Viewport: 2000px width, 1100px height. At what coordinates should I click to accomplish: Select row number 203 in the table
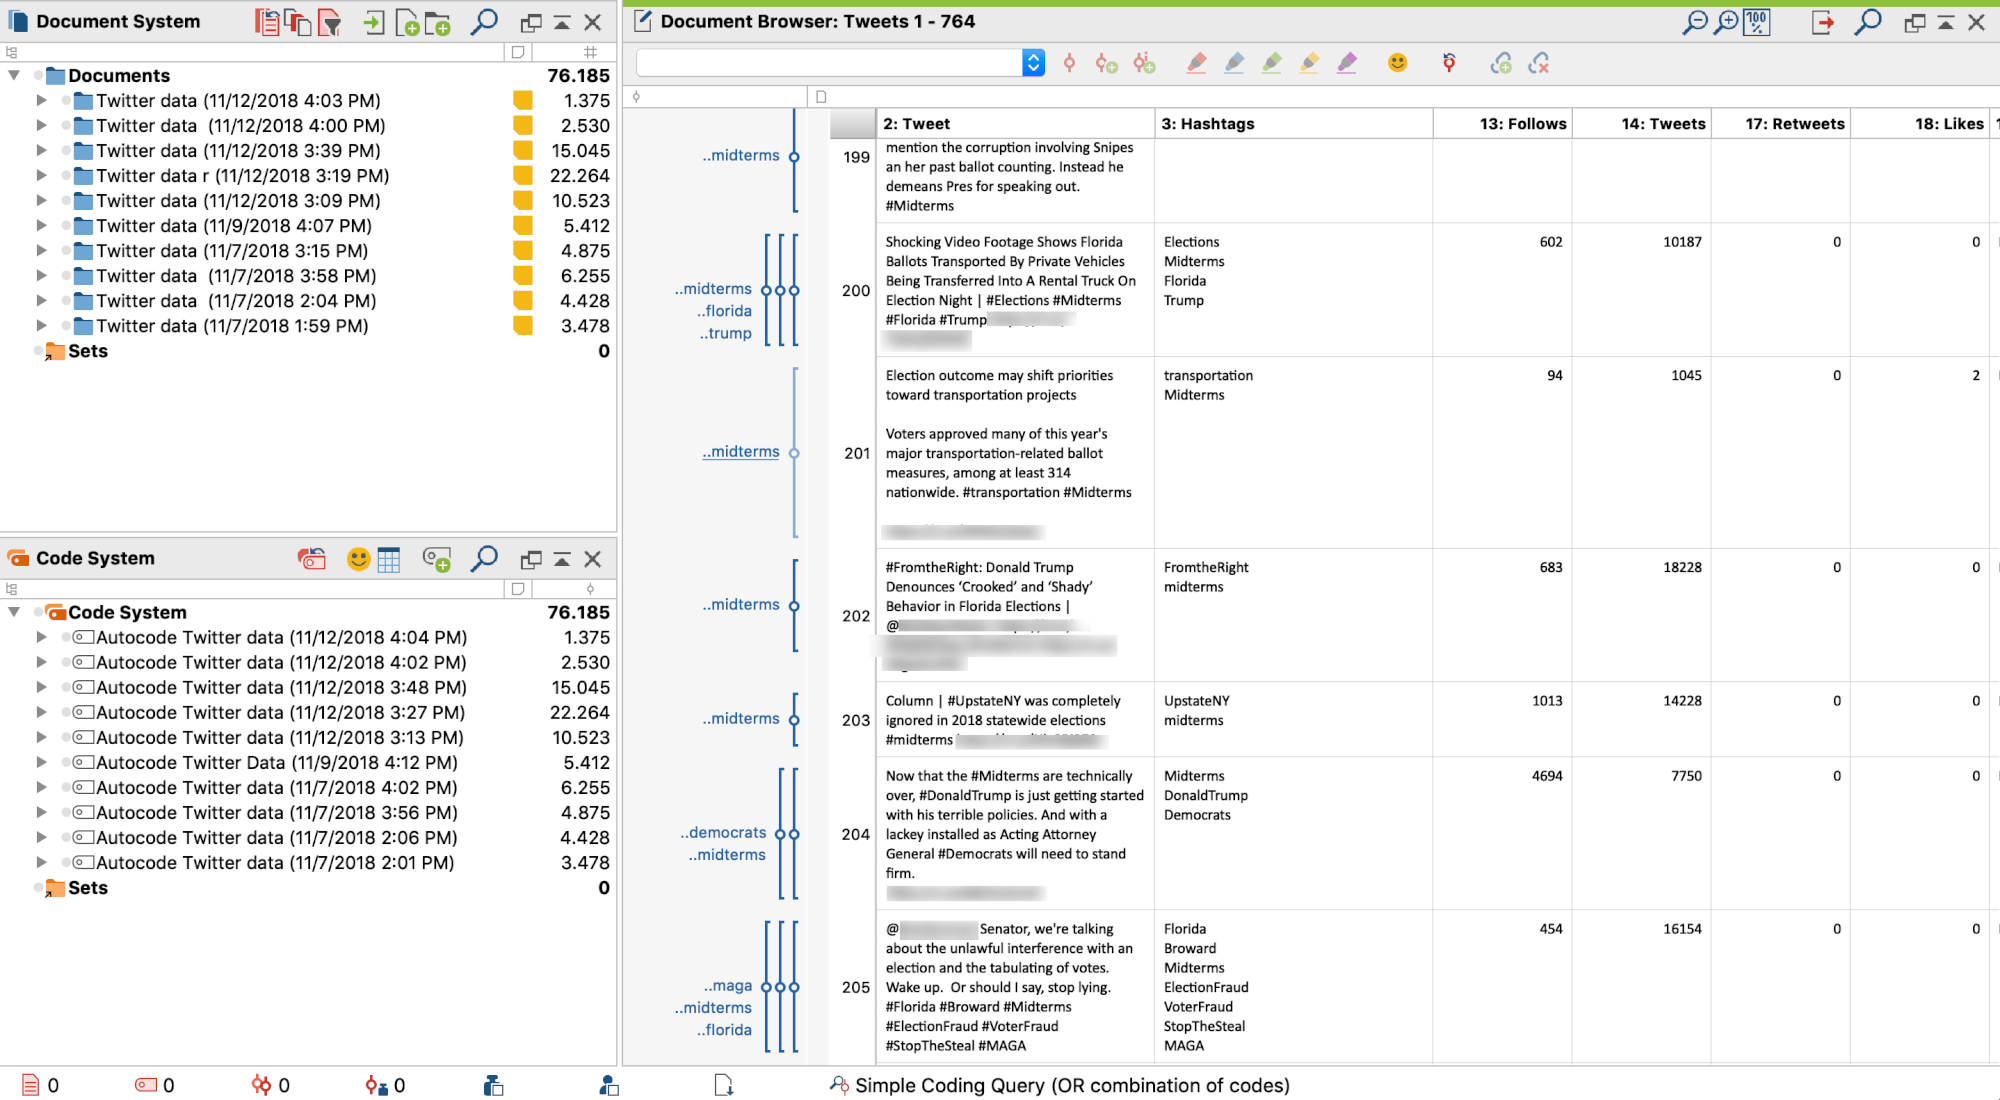[x=855, y=720]
